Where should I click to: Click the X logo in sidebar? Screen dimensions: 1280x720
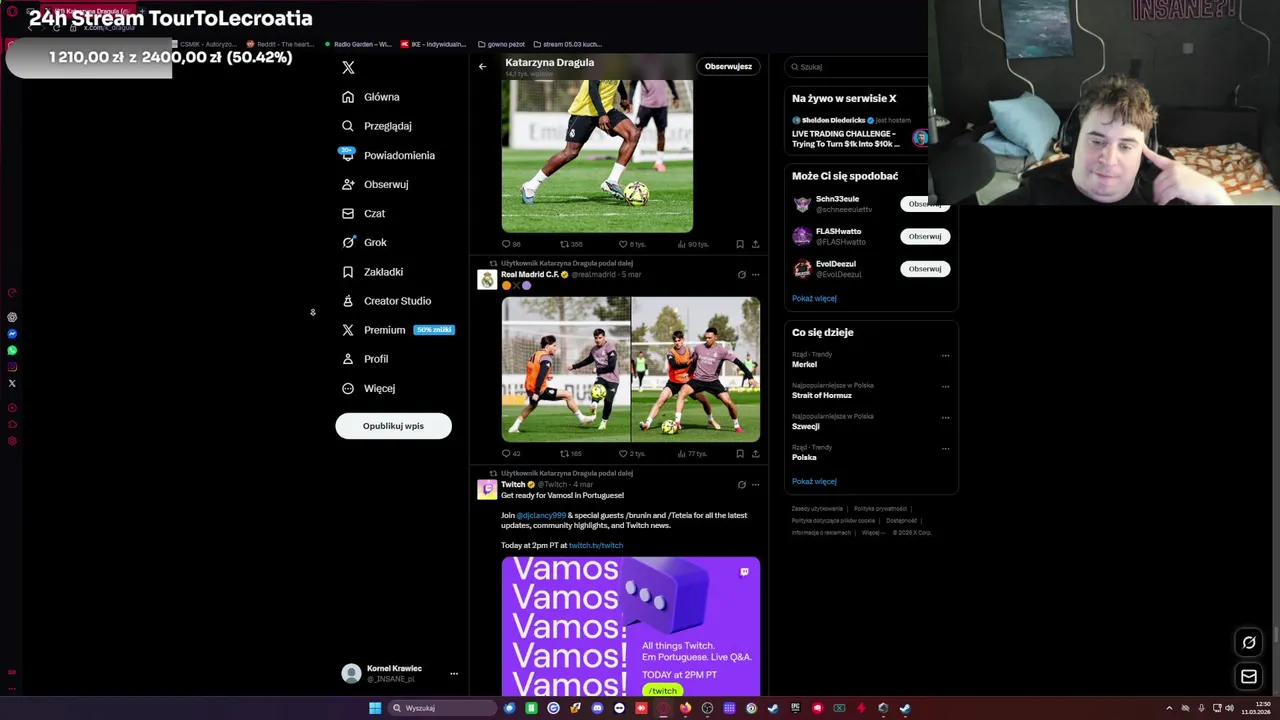pos(348,67)
